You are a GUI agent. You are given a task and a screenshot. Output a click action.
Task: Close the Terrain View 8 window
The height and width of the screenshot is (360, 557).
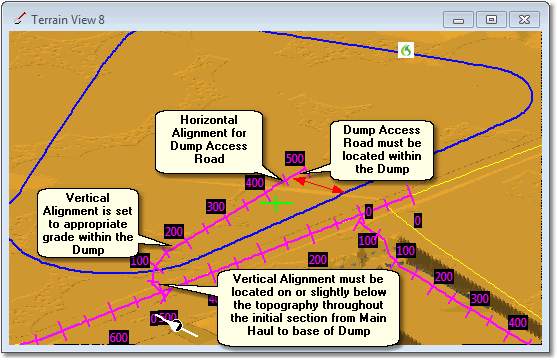point(524,20)
